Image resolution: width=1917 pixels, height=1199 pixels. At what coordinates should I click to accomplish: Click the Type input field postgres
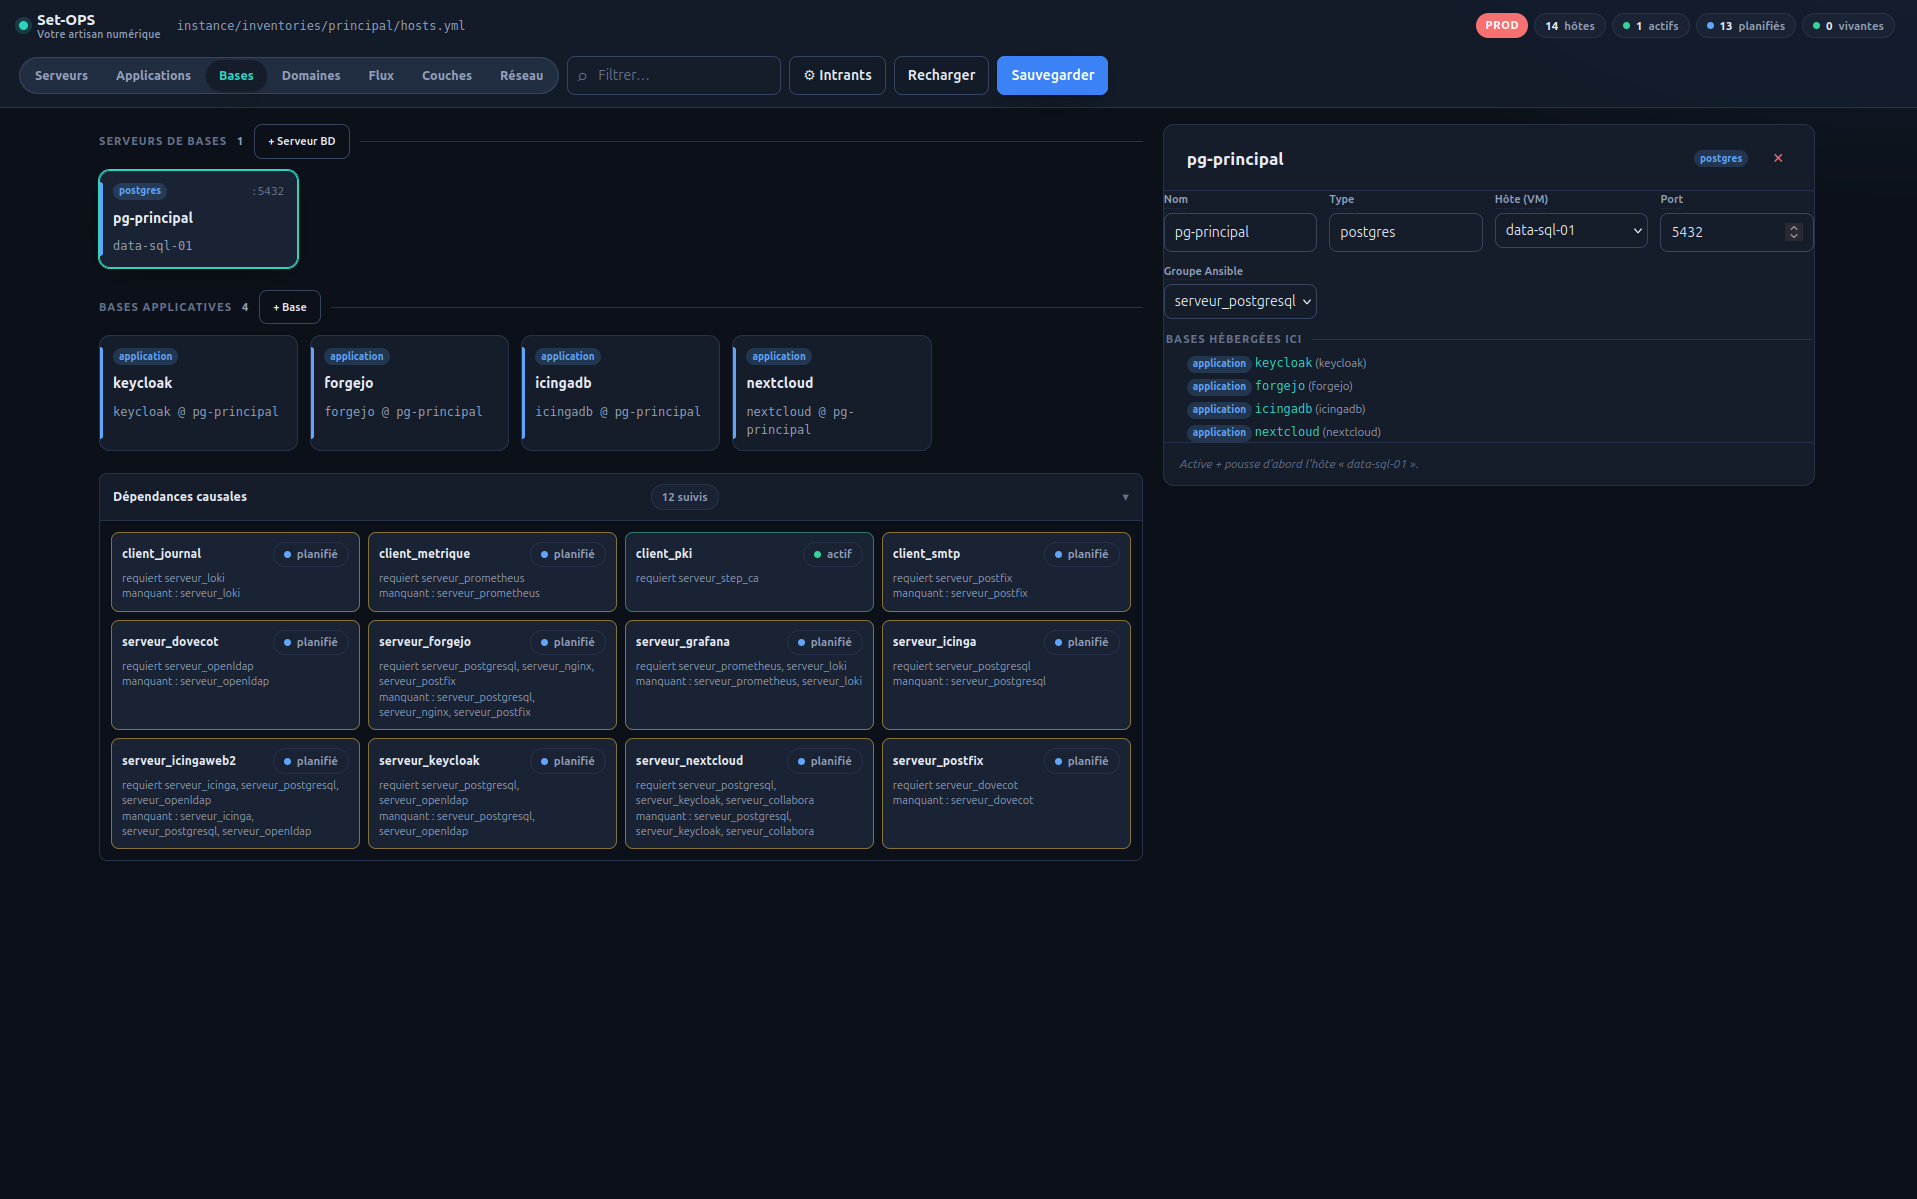click(x=1405, y=232)
